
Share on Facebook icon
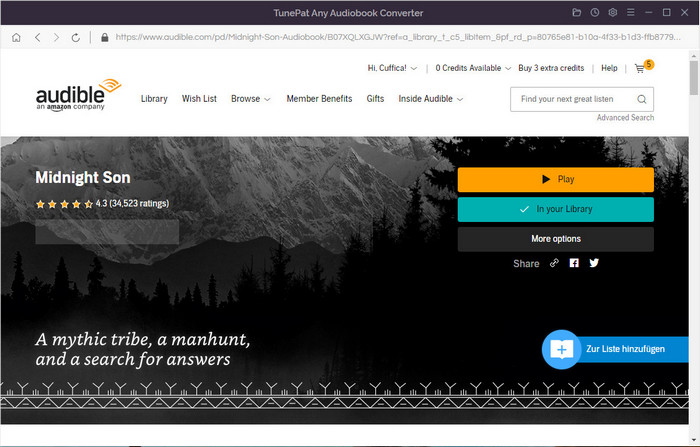pyautogui.click(x=574, y=263)
